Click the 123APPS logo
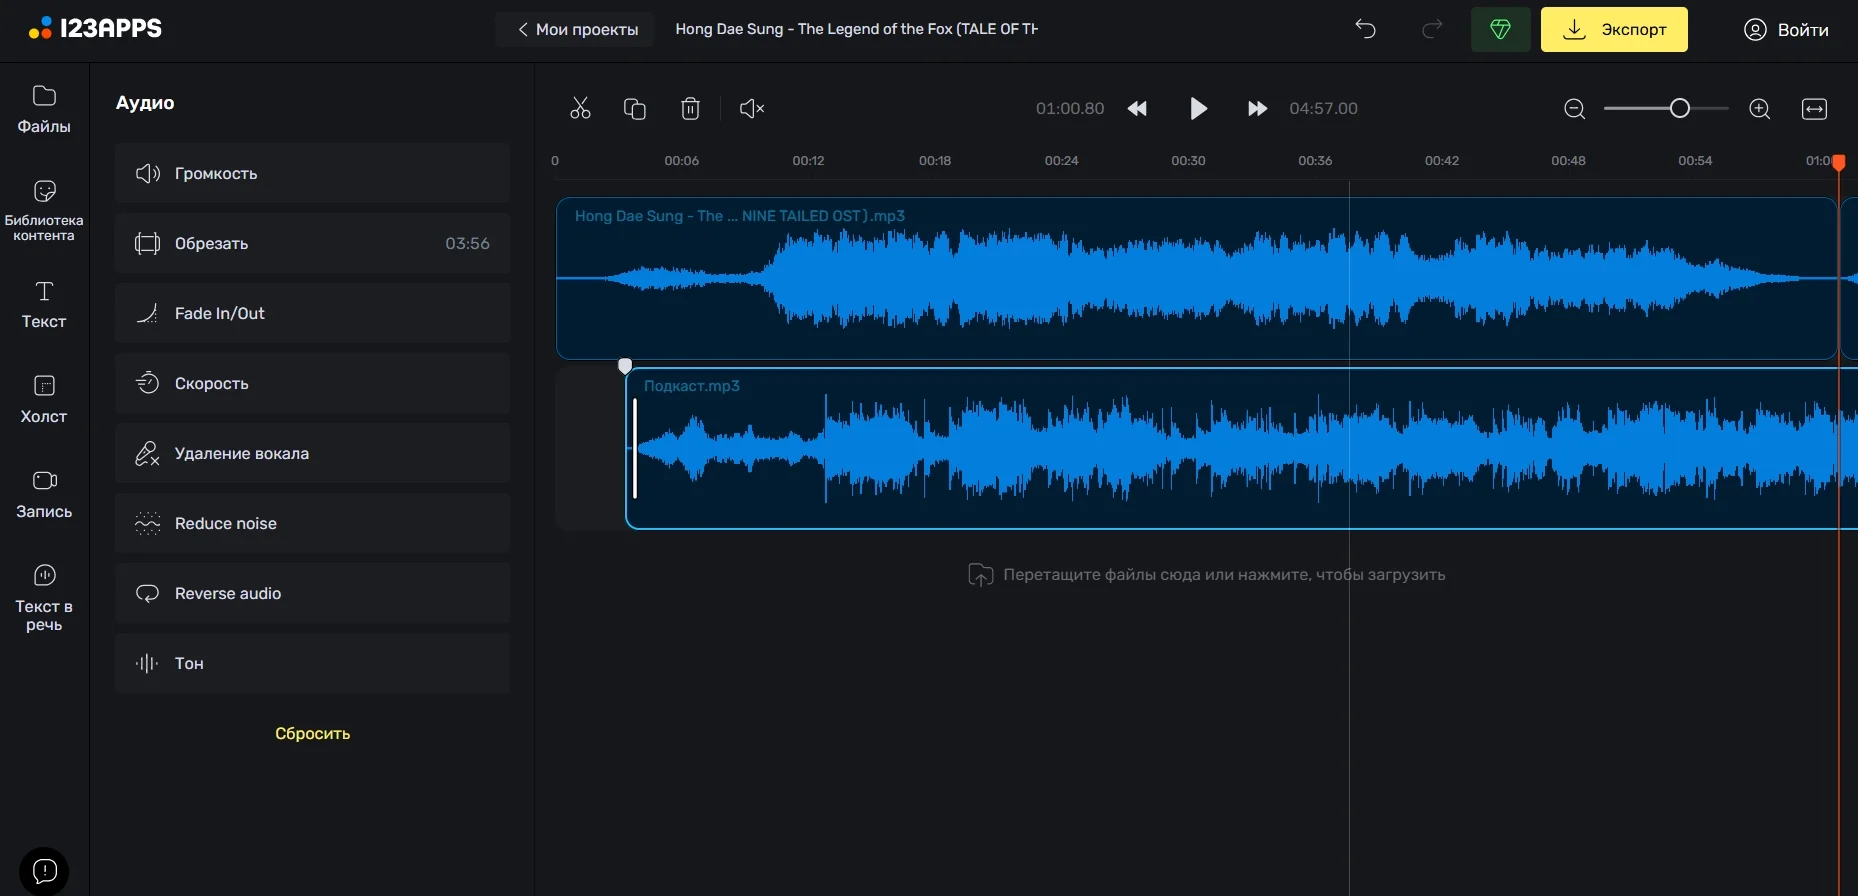 pyautogui.click(x=95, y=29)
